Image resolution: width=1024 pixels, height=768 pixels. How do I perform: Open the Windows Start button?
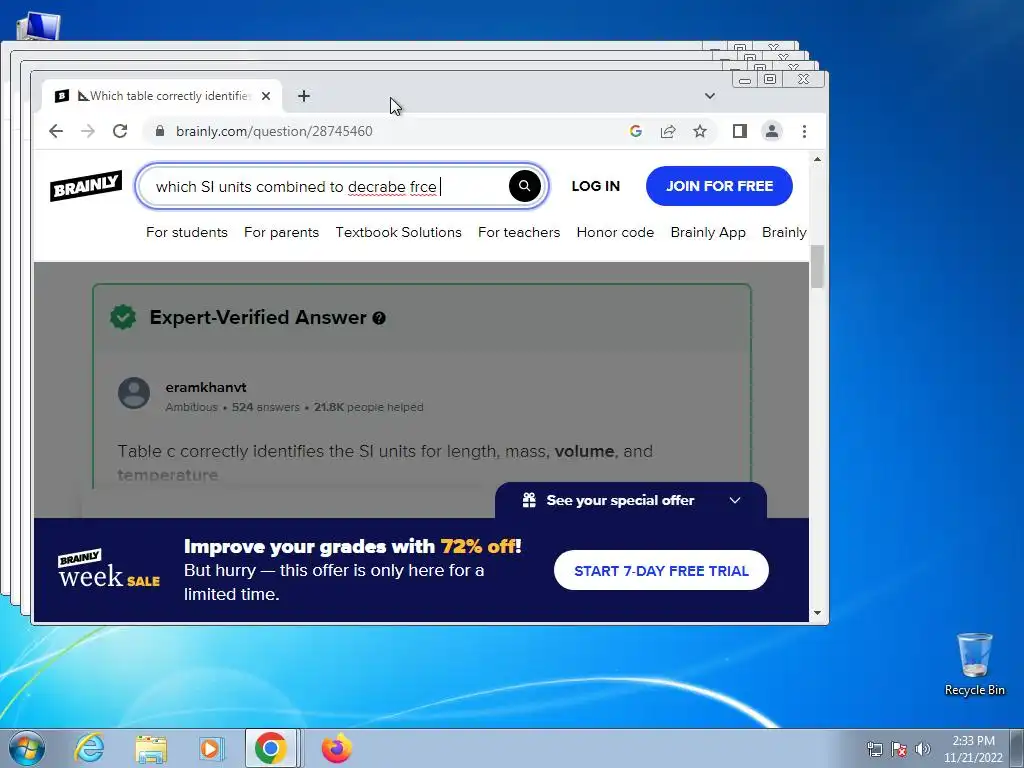(27, 748)
